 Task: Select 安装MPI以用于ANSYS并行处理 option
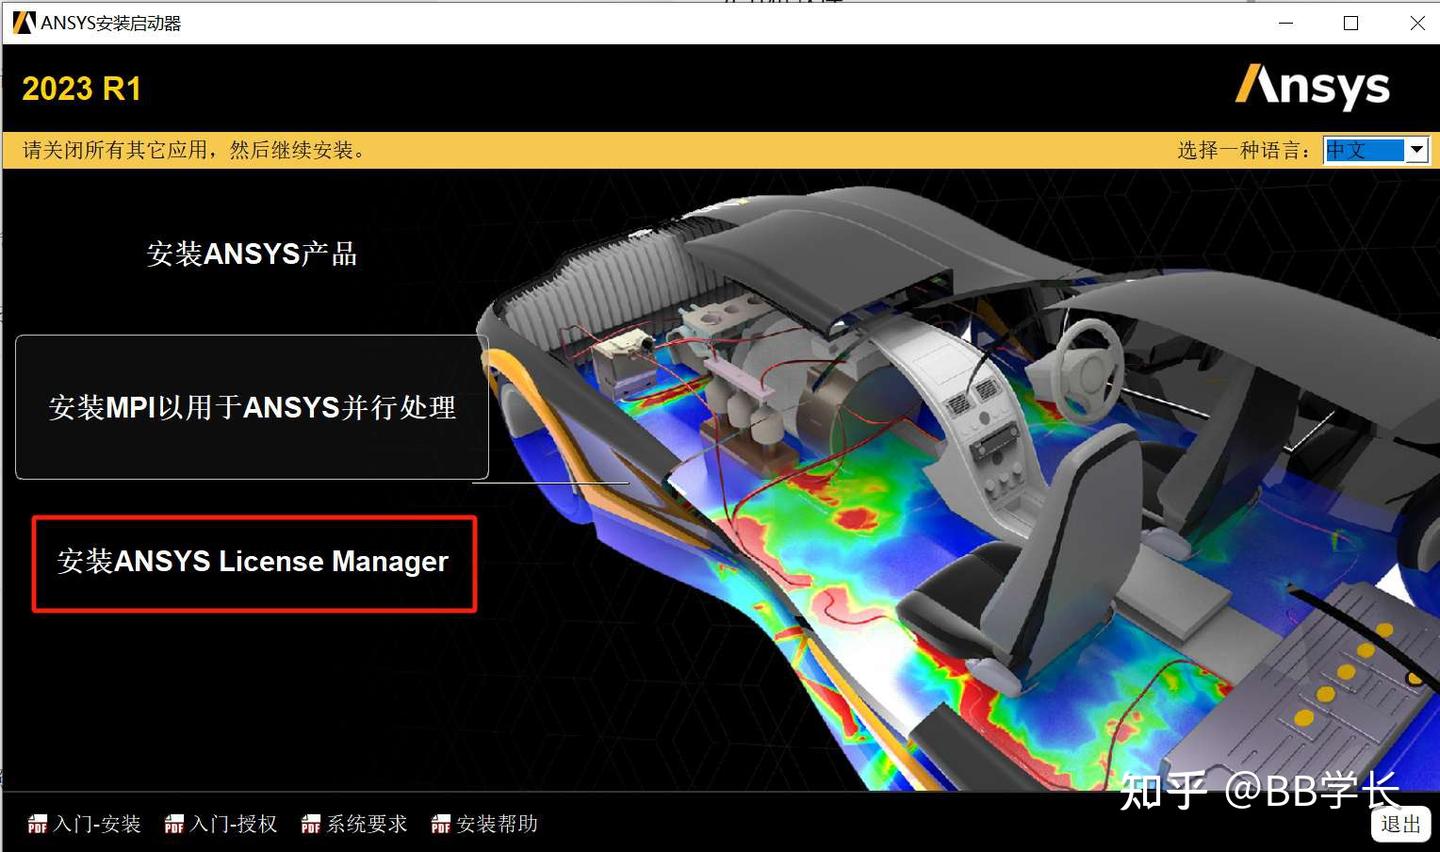tap(250, 407)
